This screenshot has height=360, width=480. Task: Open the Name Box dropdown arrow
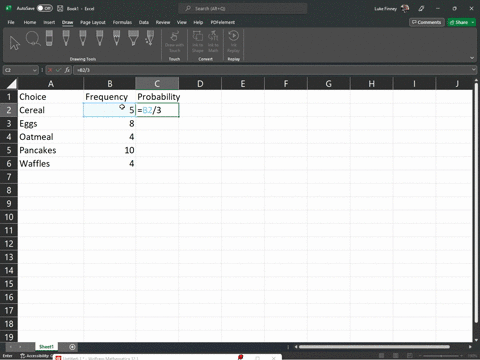(34, 70)
